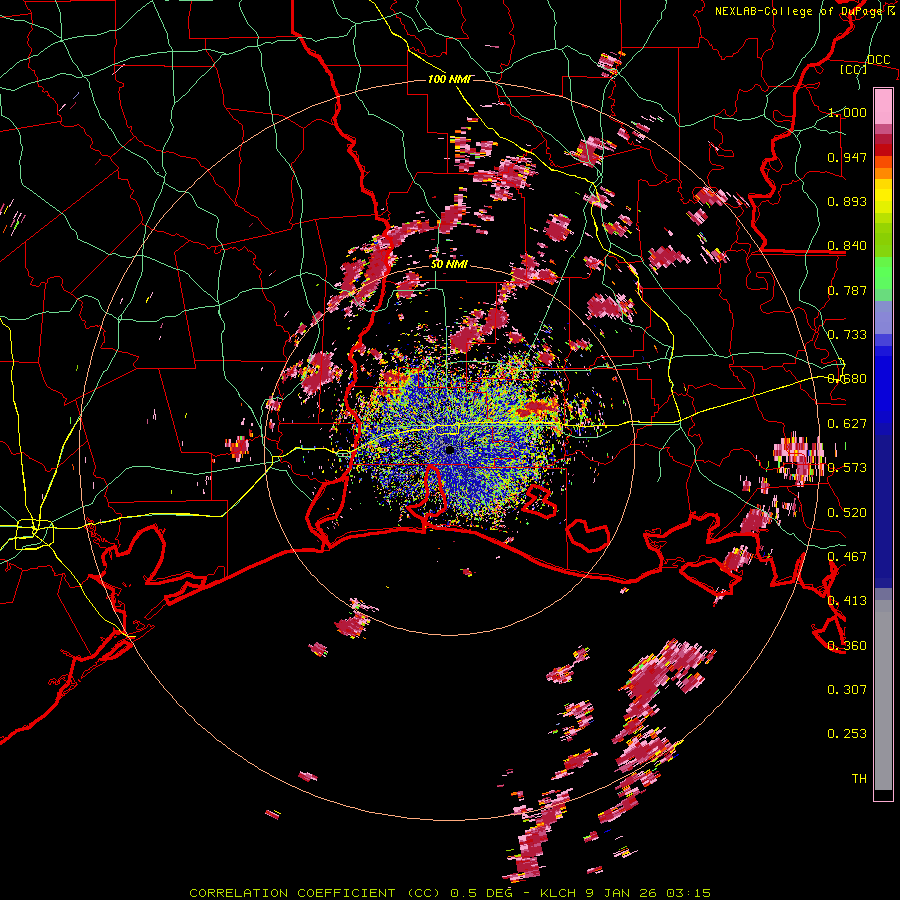Click the 0.627 color scale label
Screen dimensions: 900x900
[847, 424]
